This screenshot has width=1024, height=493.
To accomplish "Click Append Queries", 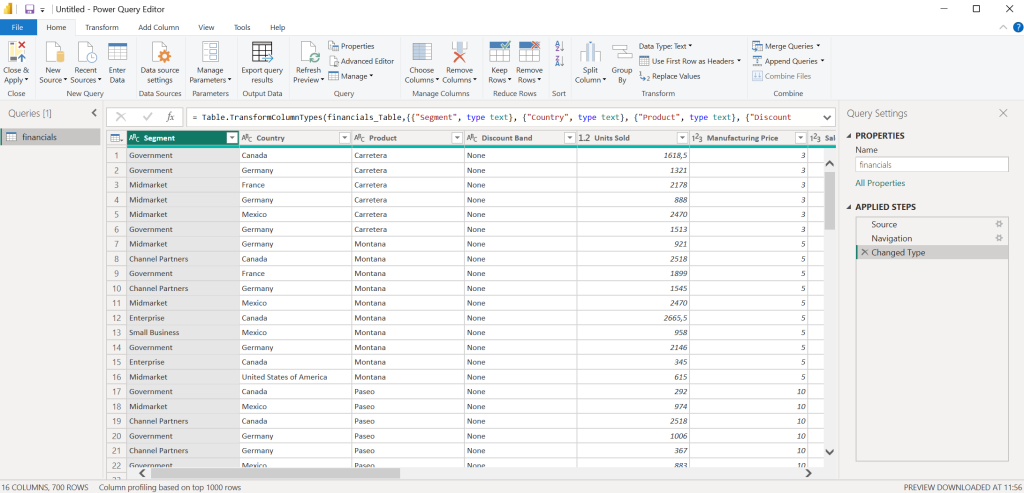I will point(788,61).
